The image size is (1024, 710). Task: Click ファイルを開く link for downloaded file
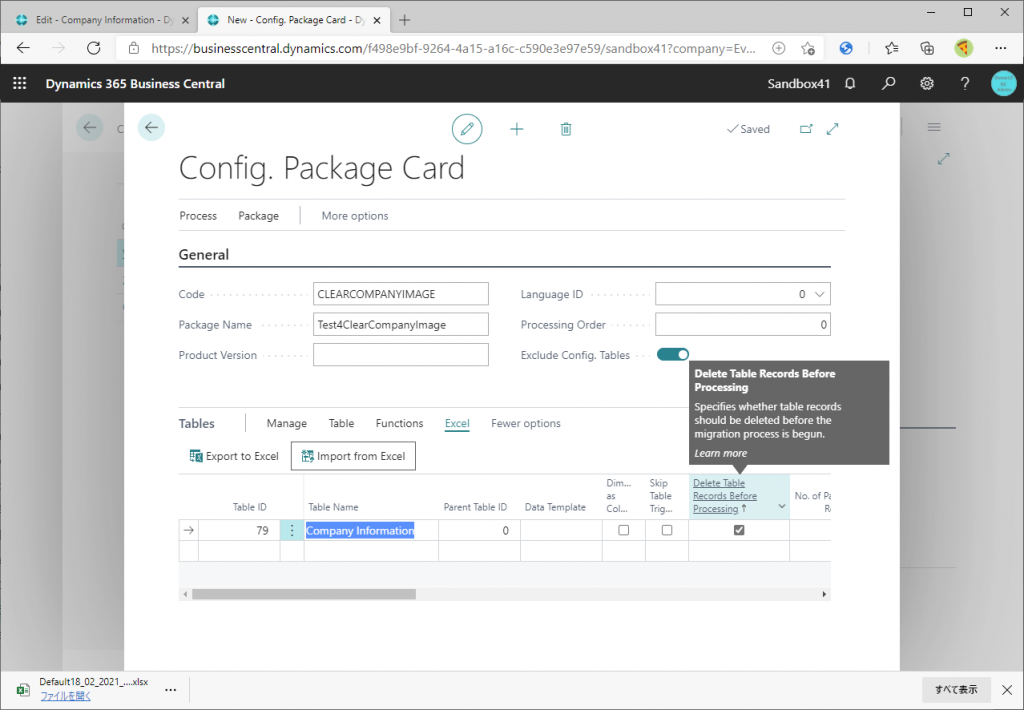[66, 696]
